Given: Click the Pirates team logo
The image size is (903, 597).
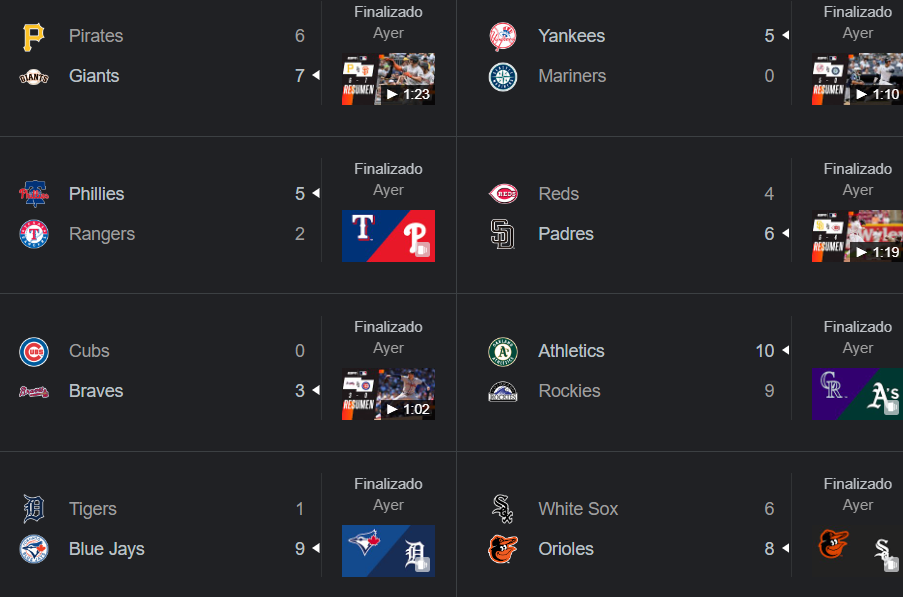Looking at the screenshot, I should tap(34, 36).
